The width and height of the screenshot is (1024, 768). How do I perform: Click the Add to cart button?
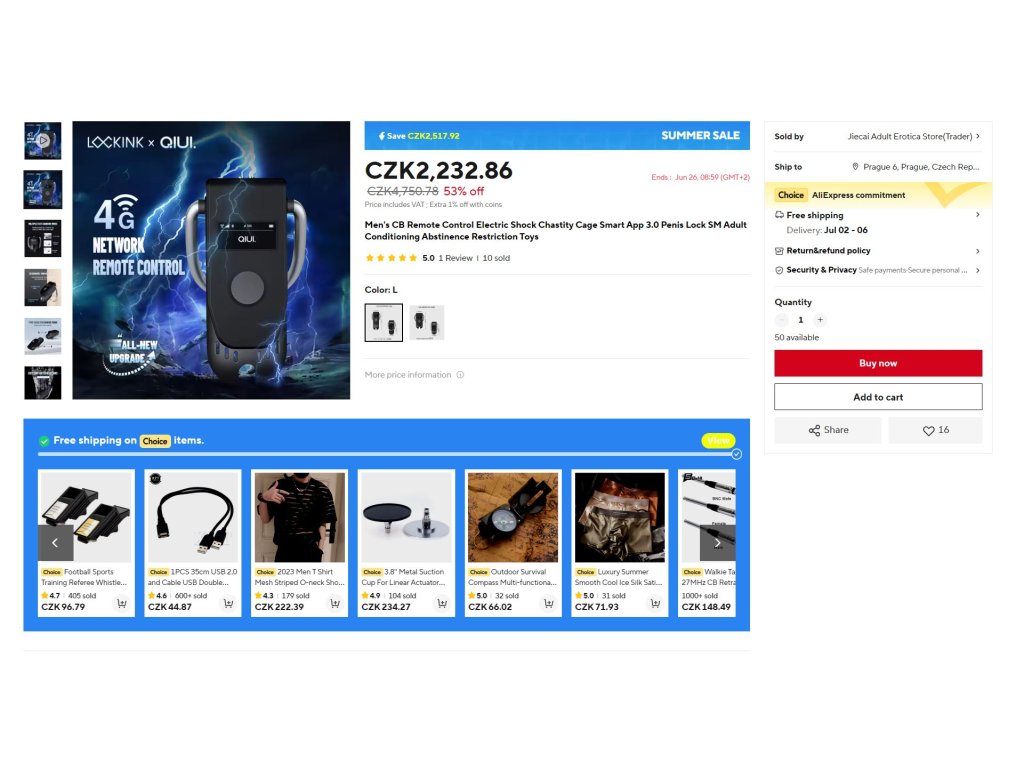click(x=878, y=397)
